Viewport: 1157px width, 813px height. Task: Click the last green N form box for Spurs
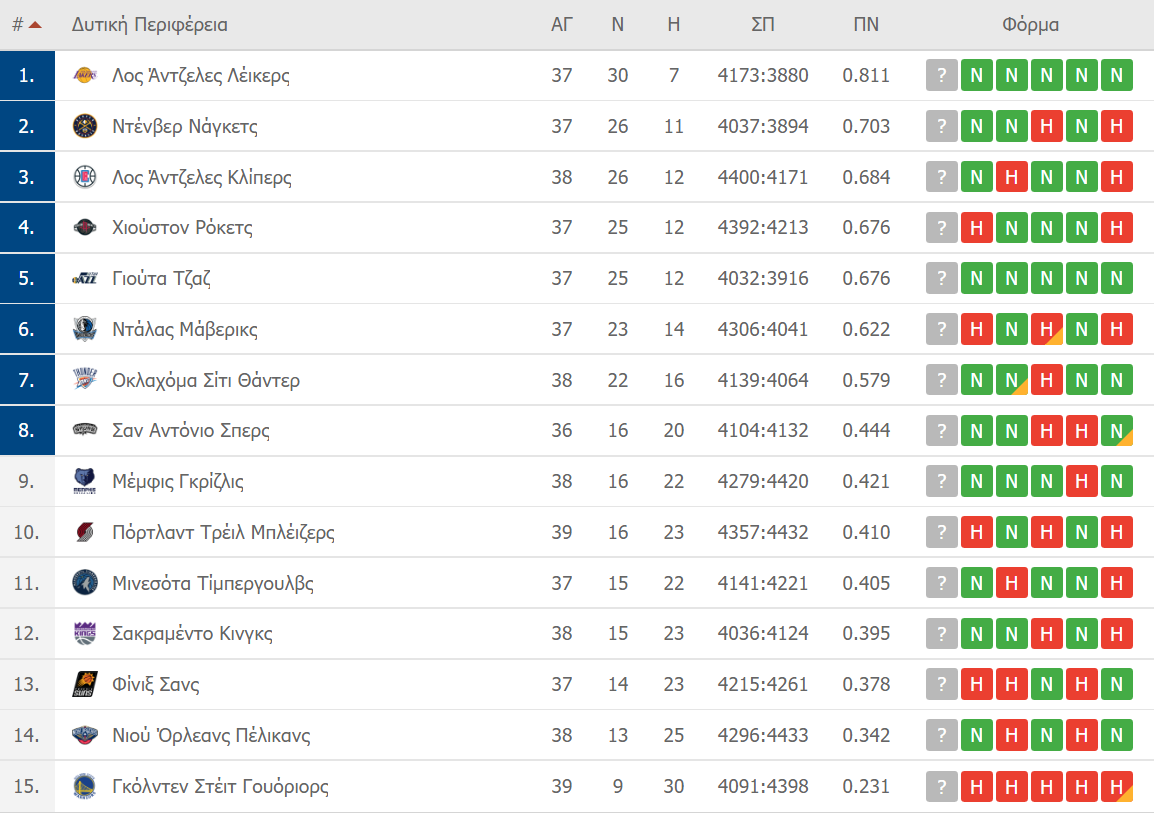coord(1116,431)
